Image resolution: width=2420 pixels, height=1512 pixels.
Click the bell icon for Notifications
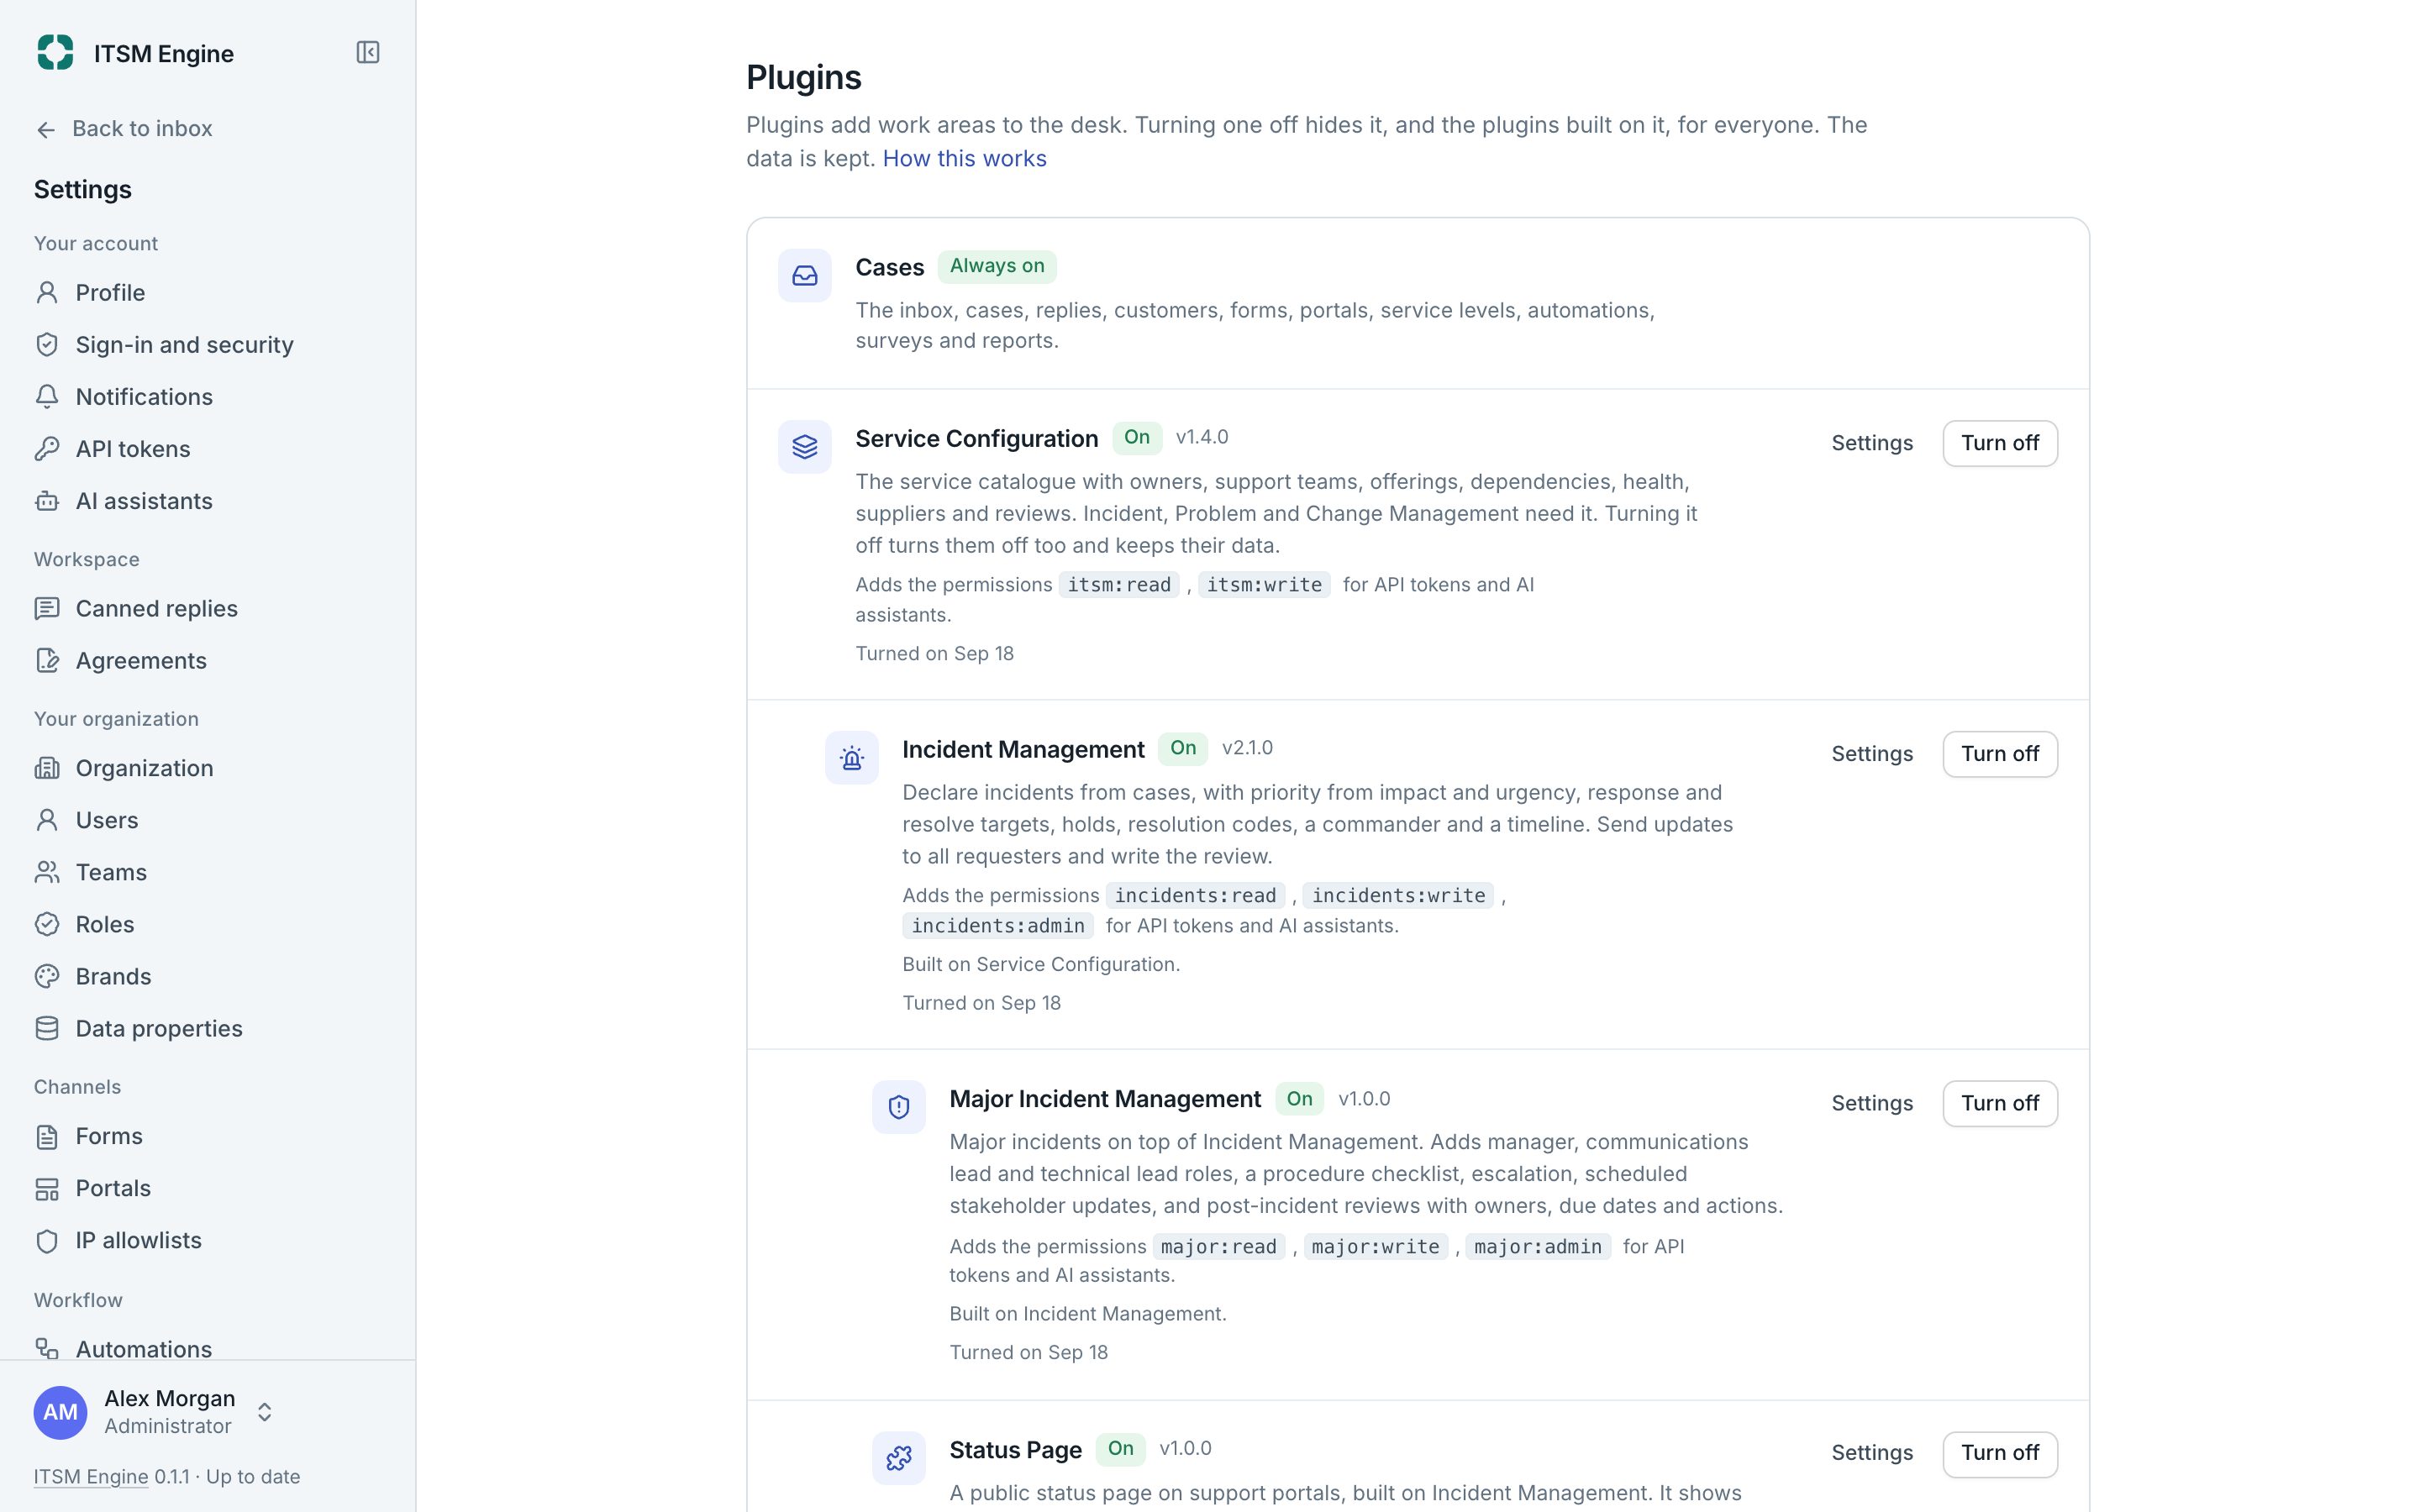pos(47,396)
